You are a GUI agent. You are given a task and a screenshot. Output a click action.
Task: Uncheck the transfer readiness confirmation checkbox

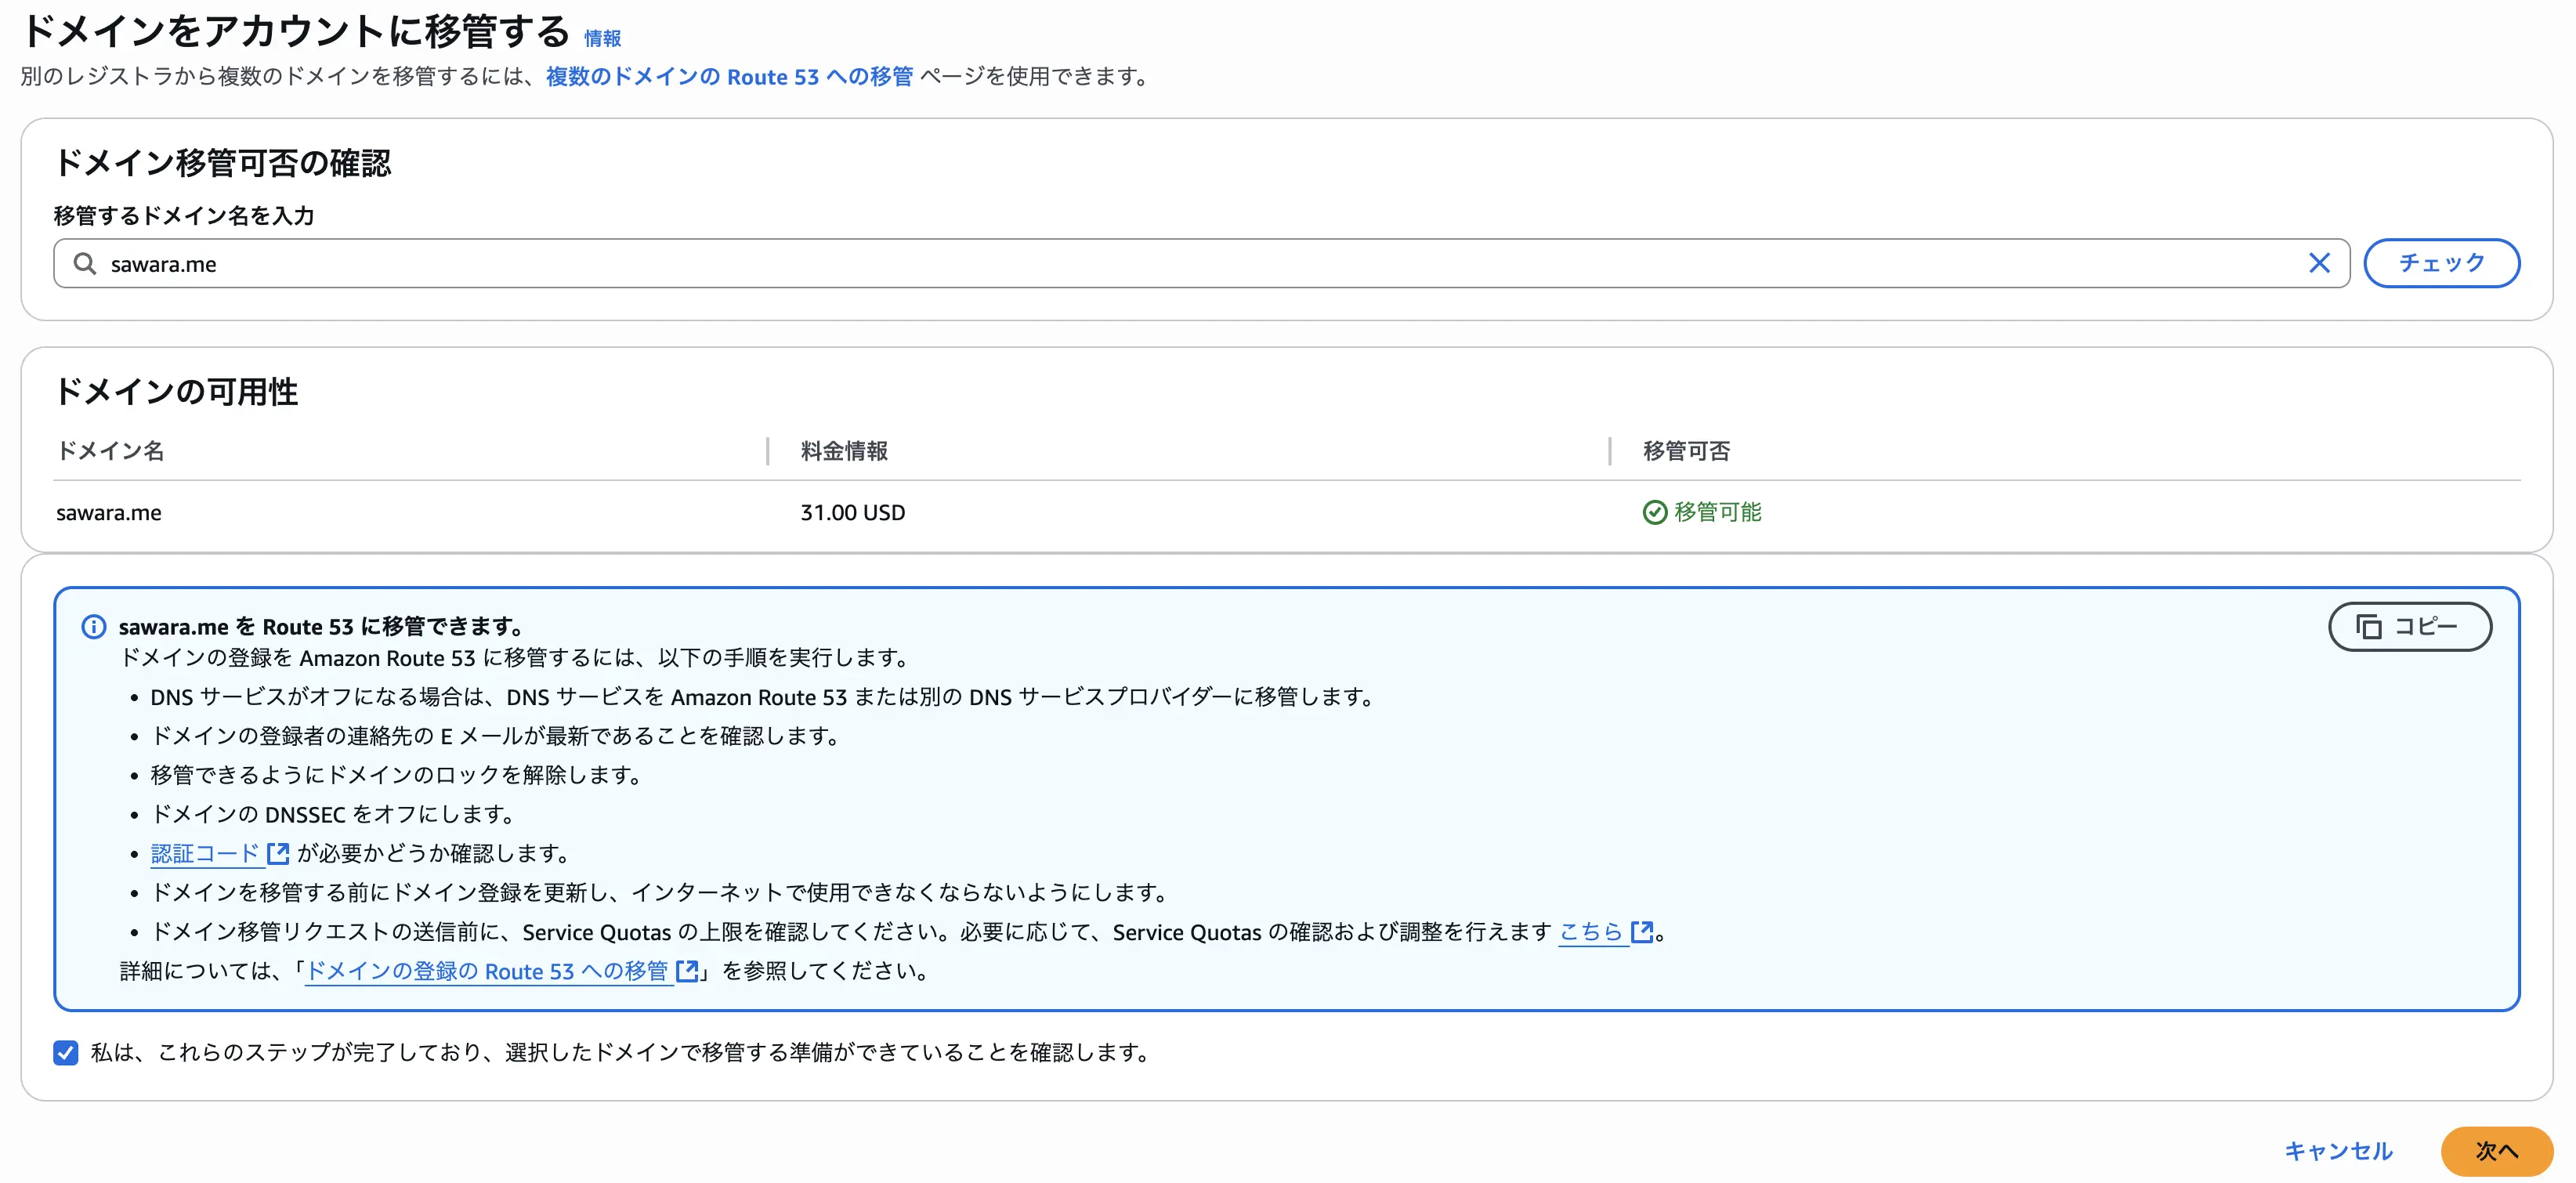66,1052
